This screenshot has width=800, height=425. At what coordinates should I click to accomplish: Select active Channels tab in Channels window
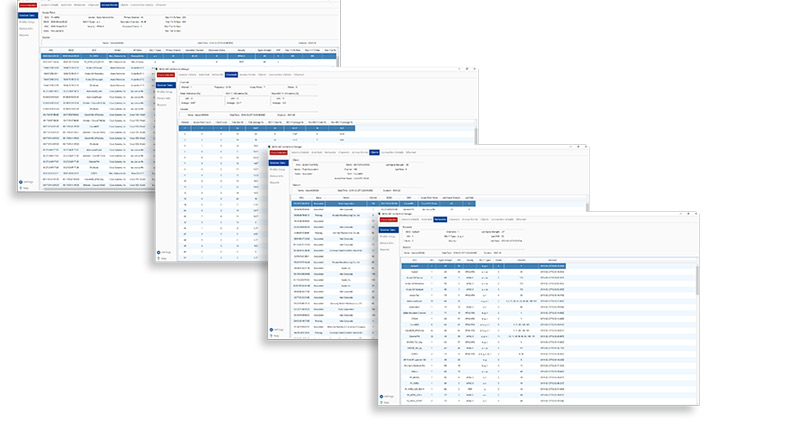point(231,74)
